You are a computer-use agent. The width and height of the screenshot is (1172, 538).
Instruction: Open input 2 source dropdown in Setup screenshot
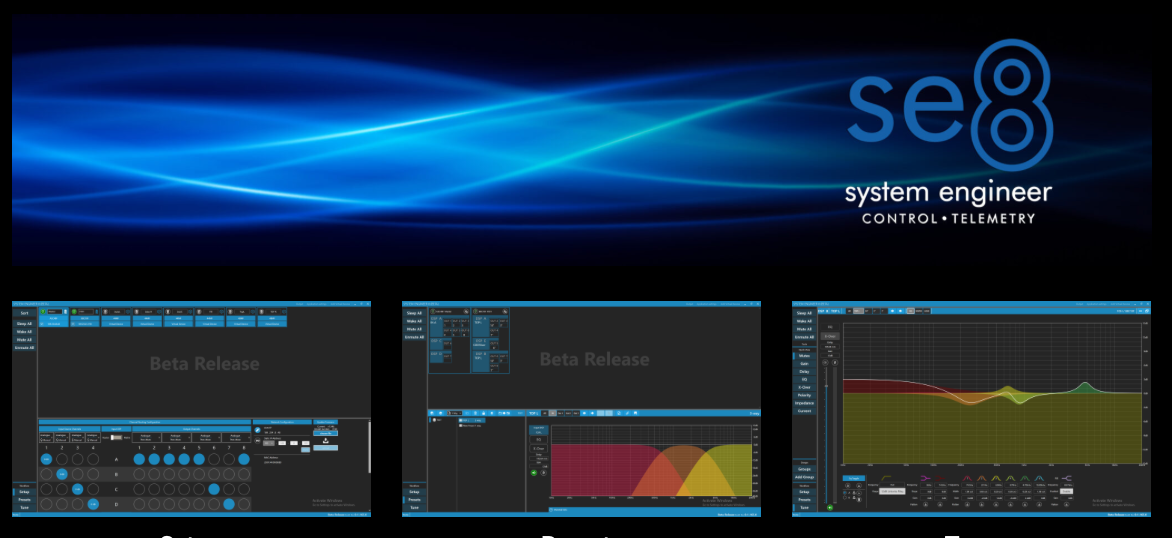pos(62,438)
